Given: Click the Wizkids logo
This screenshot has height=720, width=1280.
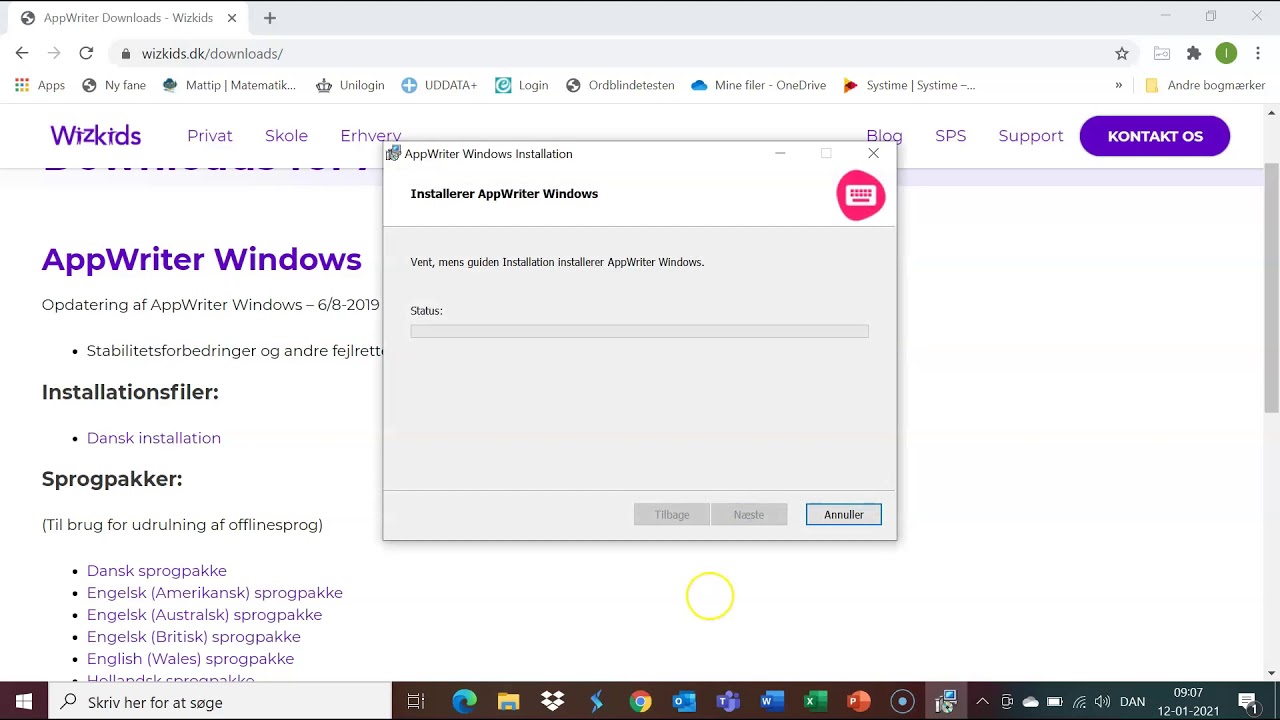Looking at the screenshot, I should tap(96, 136).
